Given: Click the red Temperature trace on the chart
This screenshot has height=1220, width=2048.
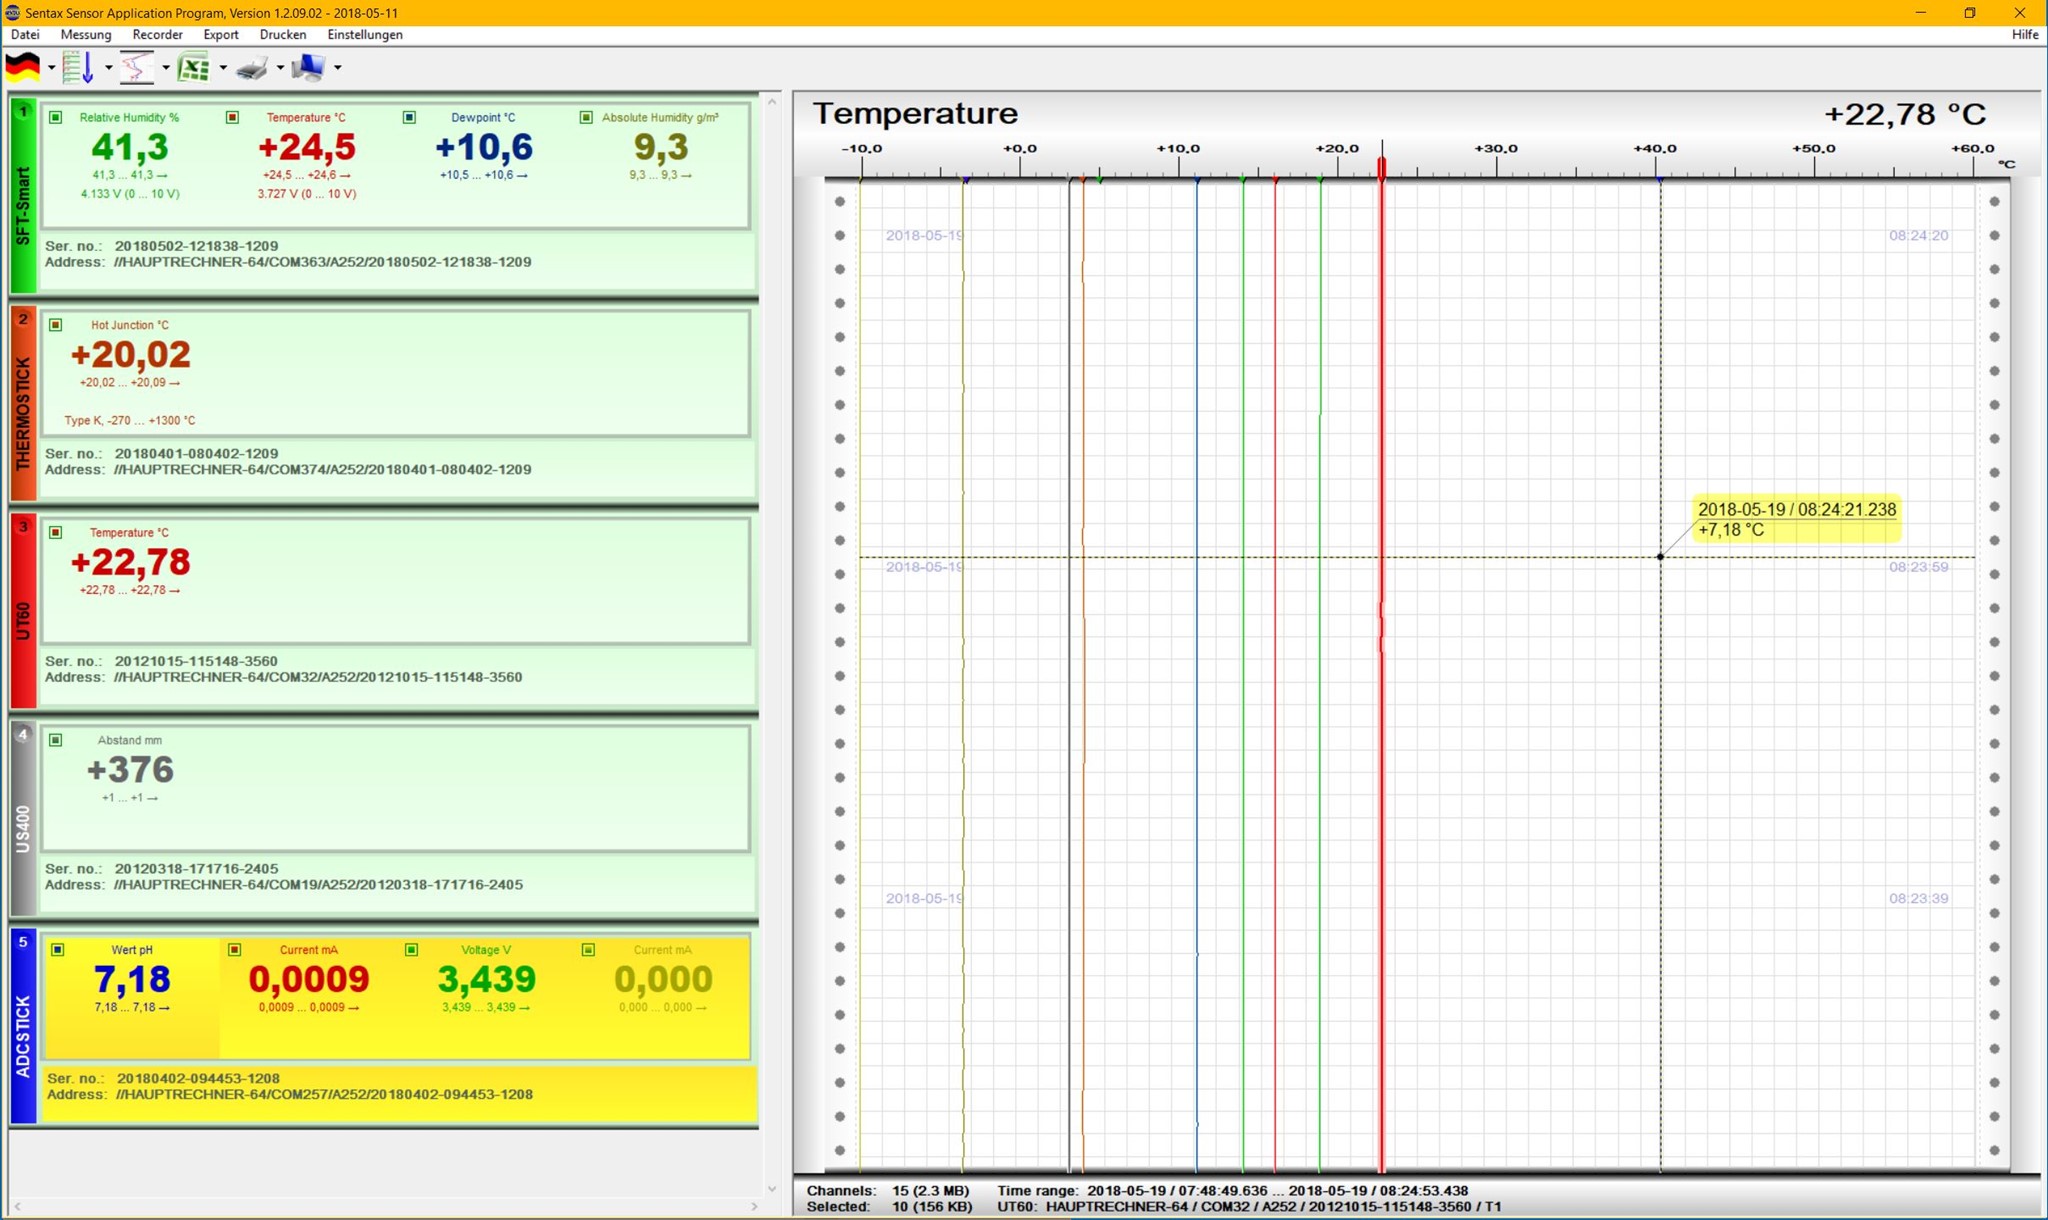Looking at the screenshot, I should pyautogui.click(x=1382, y=700).
